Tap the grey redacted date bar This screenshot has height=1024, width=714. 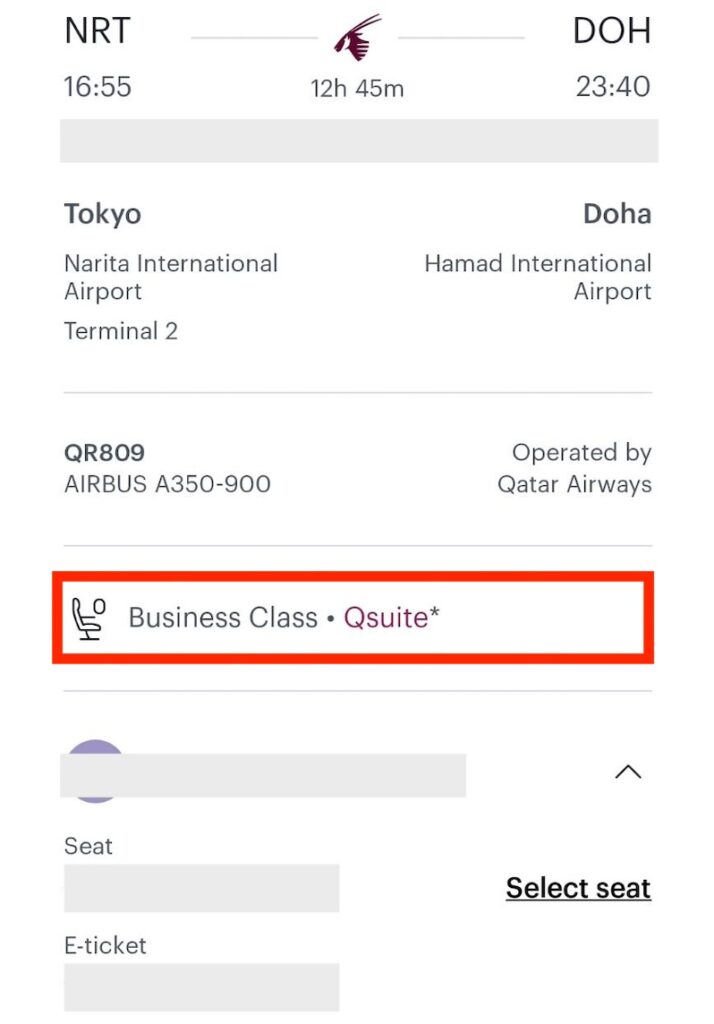click(x=359, y=140)
